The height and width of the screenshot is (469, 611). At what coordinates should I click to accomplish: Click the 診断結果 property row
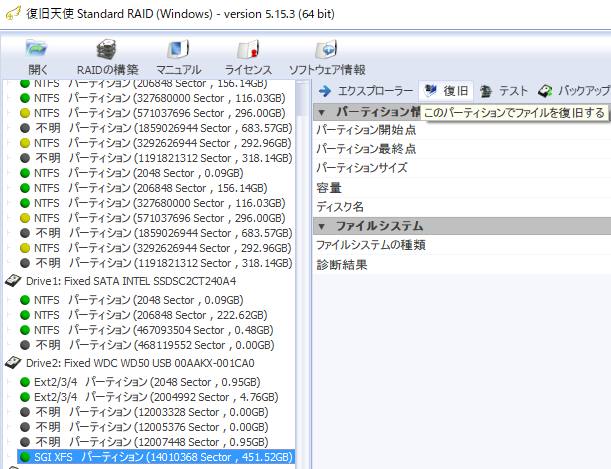click(341, 265)
